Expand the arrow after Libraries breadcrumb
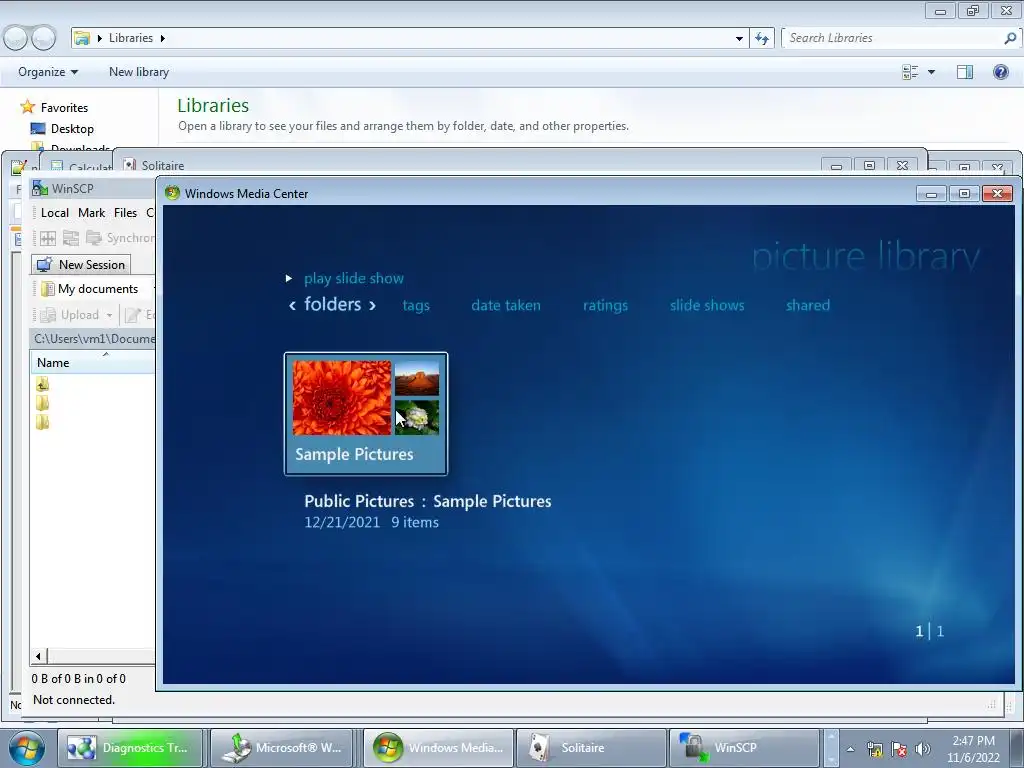Screen dimensions: 1024x768 click(x=163, y=39)
